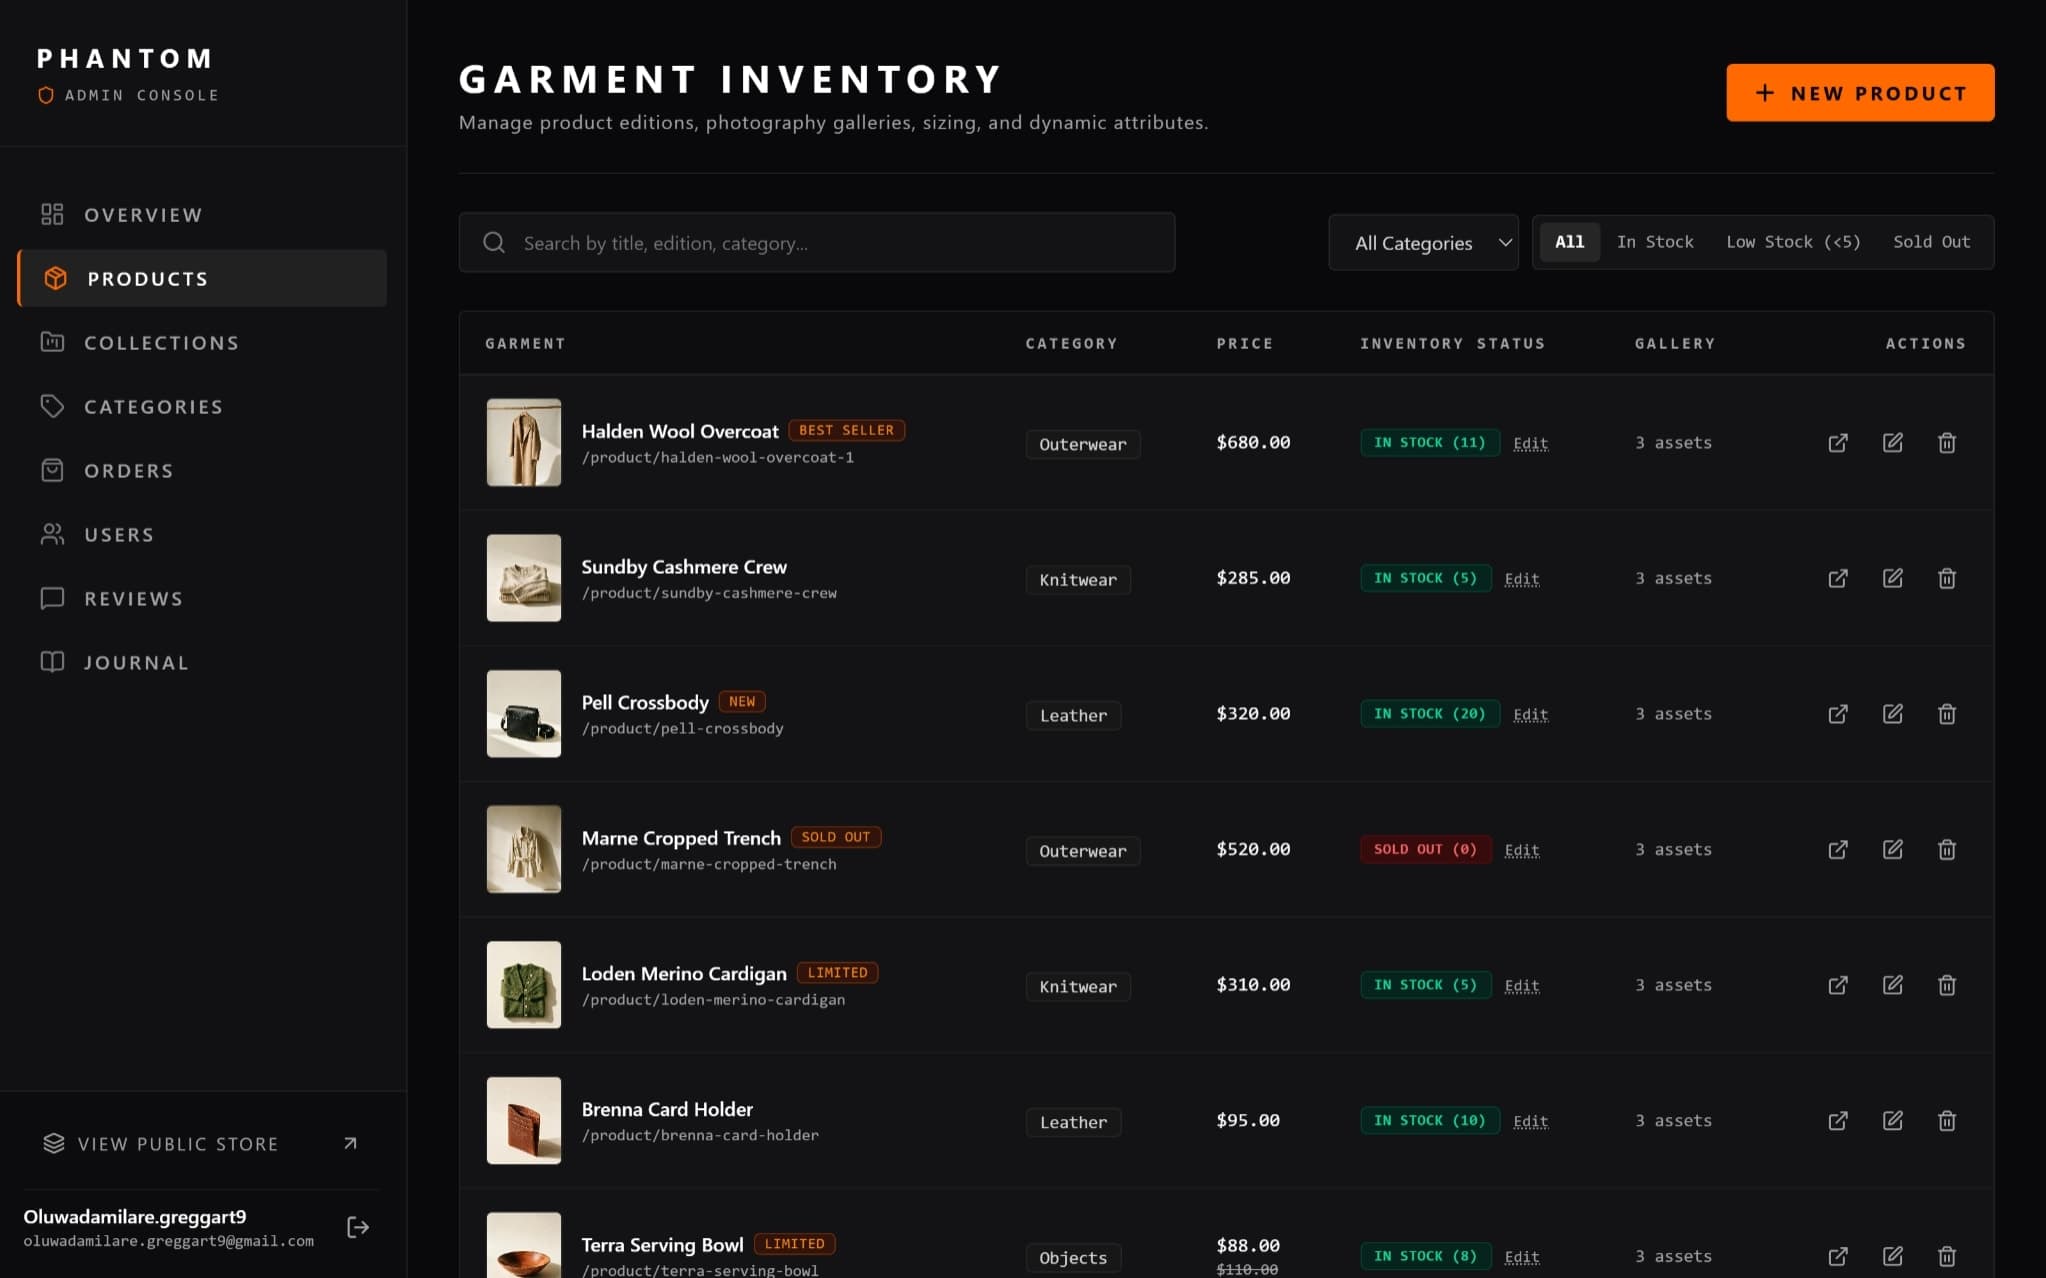Click the Pell Crossbody product thumbnail
The width and height of the screenshot is (2046, 1278).
524,714
